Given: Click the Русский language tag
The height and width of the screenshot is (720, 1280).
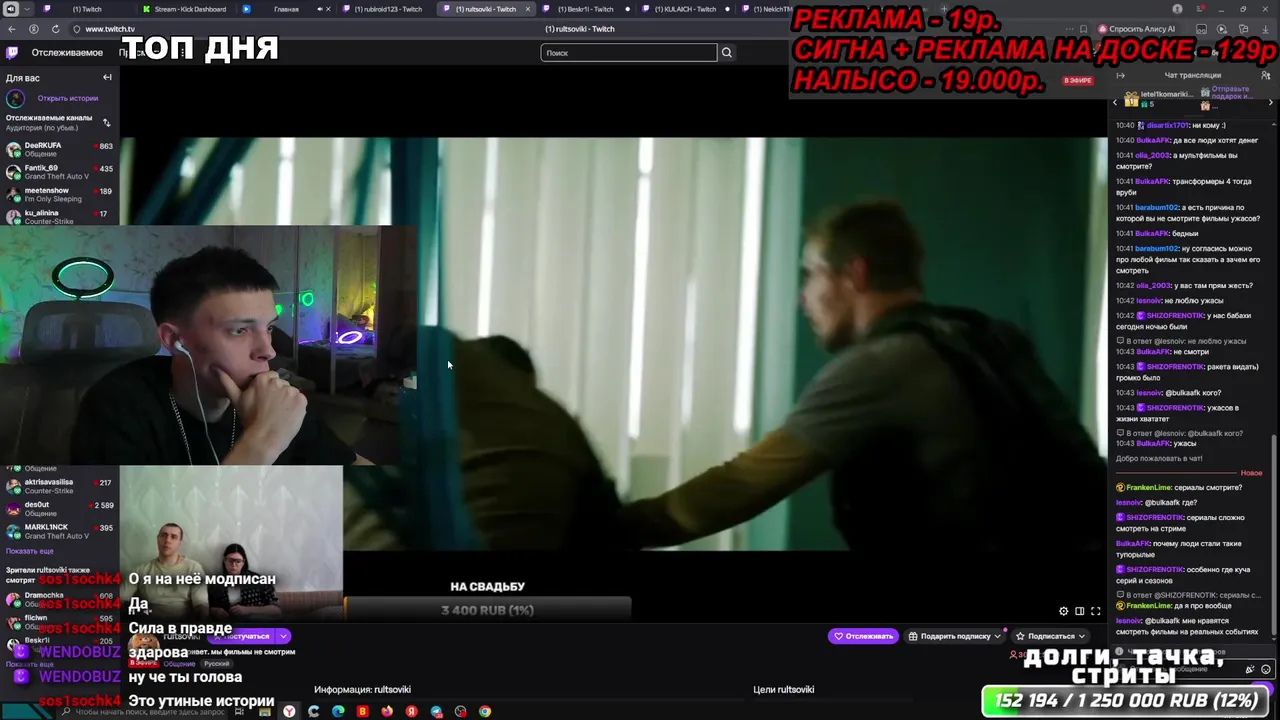Looking at the screenshot, I should pos(216,664).
